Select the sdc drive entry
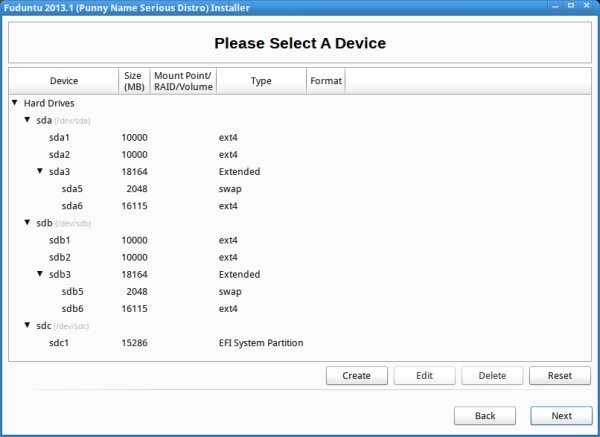600x437 pixels. point(300,326)
